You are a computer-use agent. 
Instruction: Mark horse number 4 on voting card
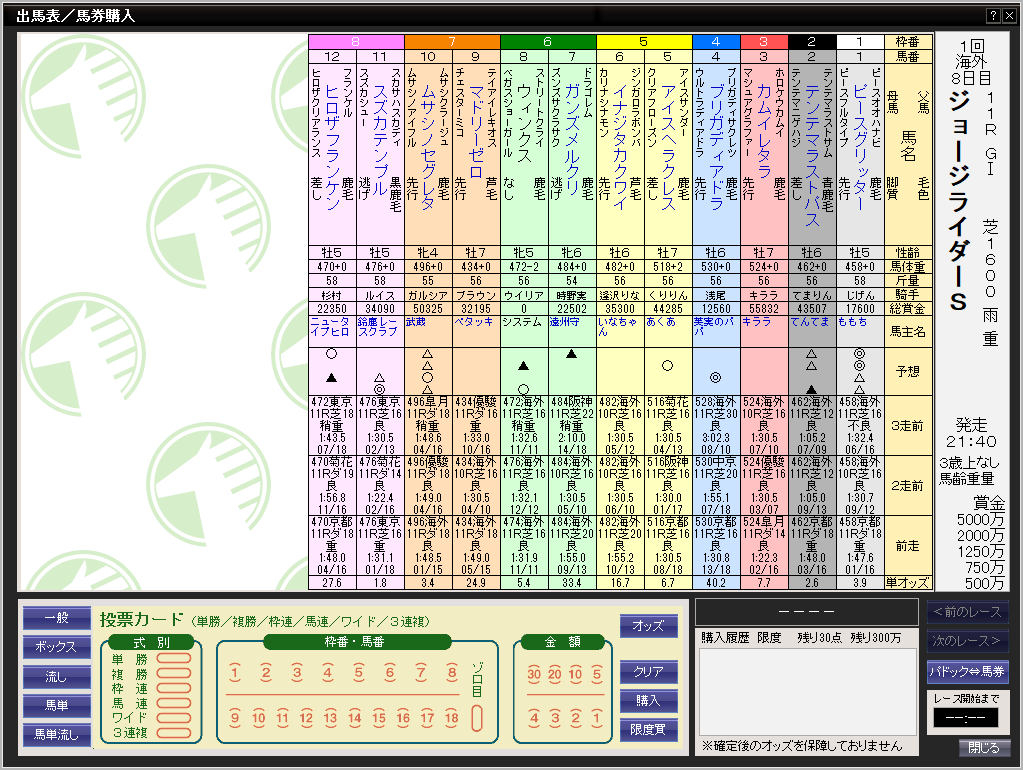[328, 673]
